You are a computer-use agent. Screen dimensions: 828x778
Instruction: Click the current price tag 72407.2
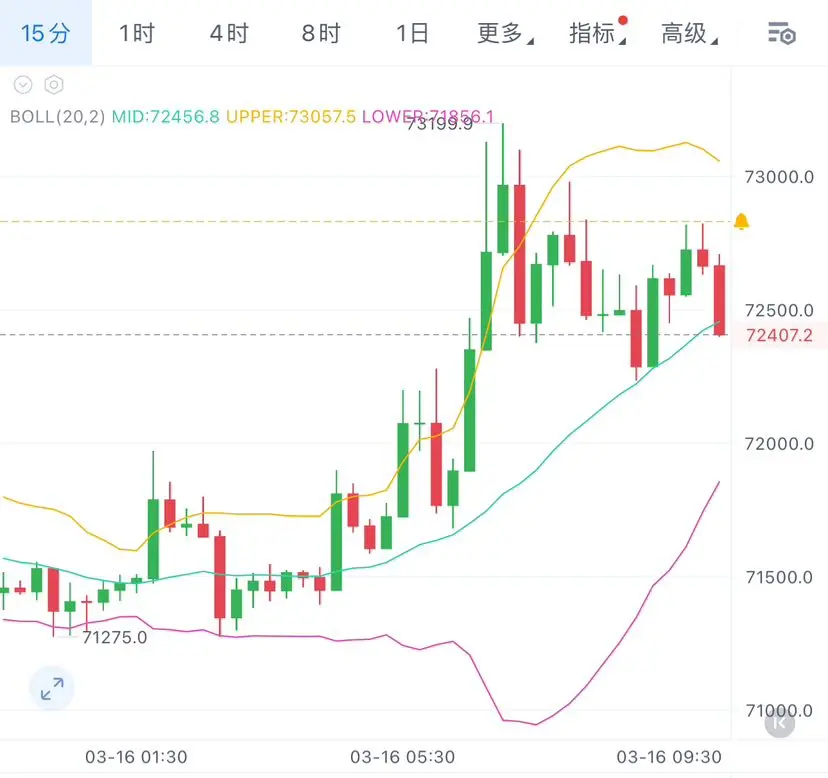[x=779, y=335]
